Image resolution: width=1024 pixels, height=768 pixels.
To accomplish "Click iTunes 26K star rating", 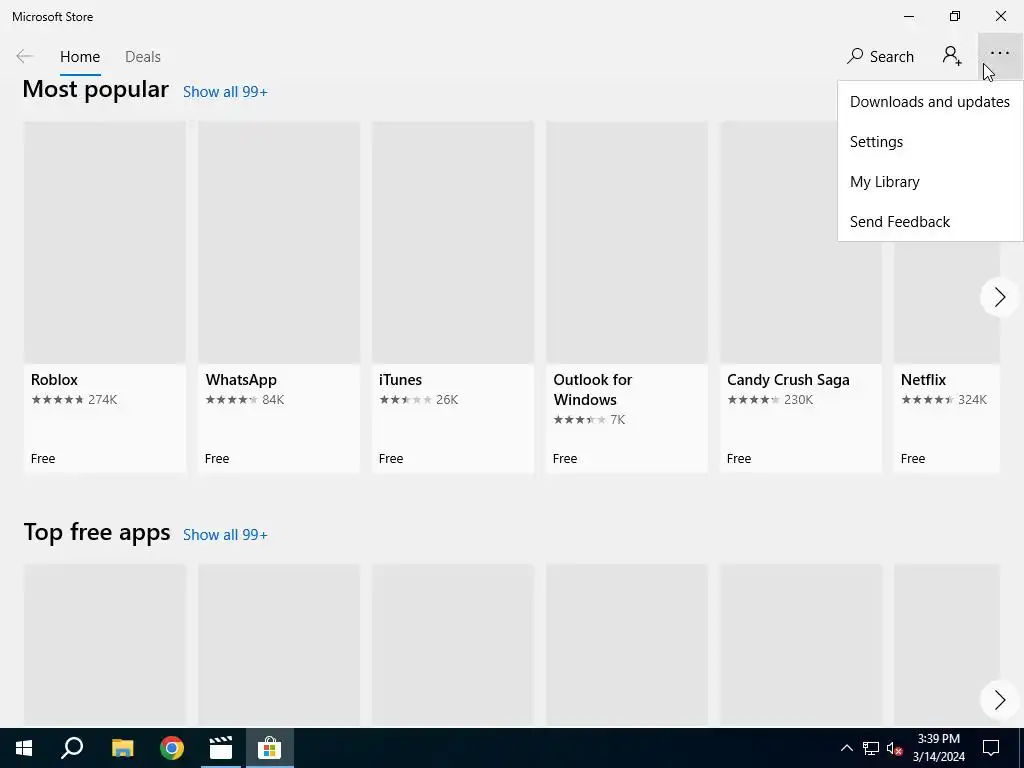I will [419, 400].
